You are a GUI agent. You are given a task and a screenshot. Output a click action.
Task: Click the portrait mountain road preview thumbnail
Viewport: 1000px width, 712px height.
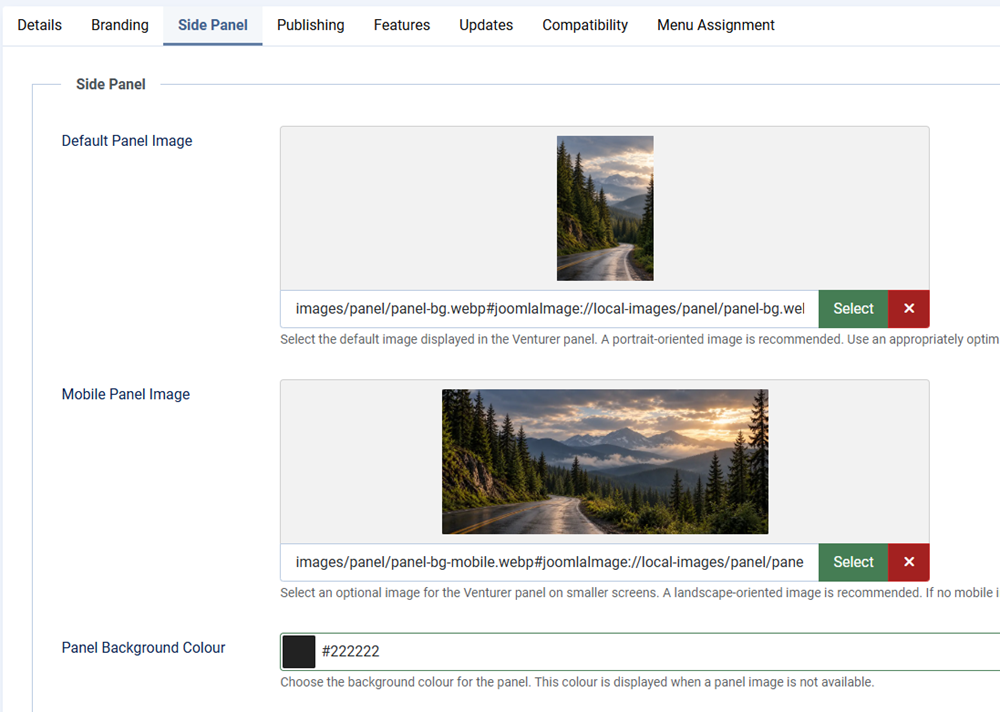tap(605, 208)
